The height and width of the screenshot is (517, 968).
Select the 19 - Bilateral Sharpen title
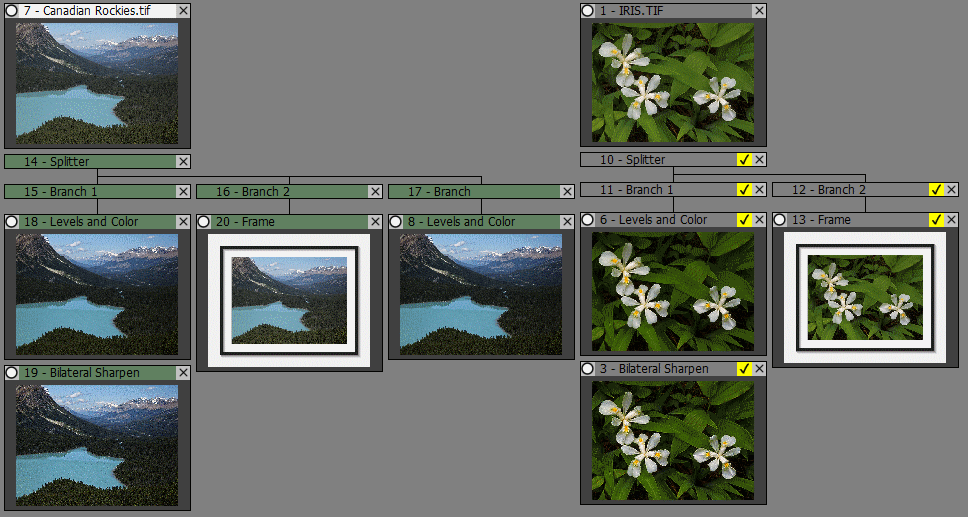pos(81,372)
